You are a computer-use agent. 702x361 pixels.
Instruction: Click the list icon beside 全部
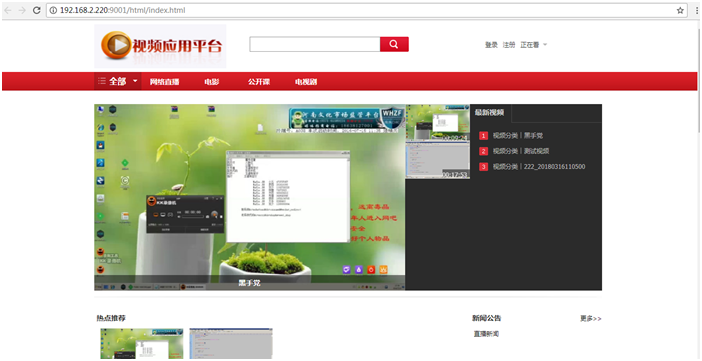tap(102, 81)
